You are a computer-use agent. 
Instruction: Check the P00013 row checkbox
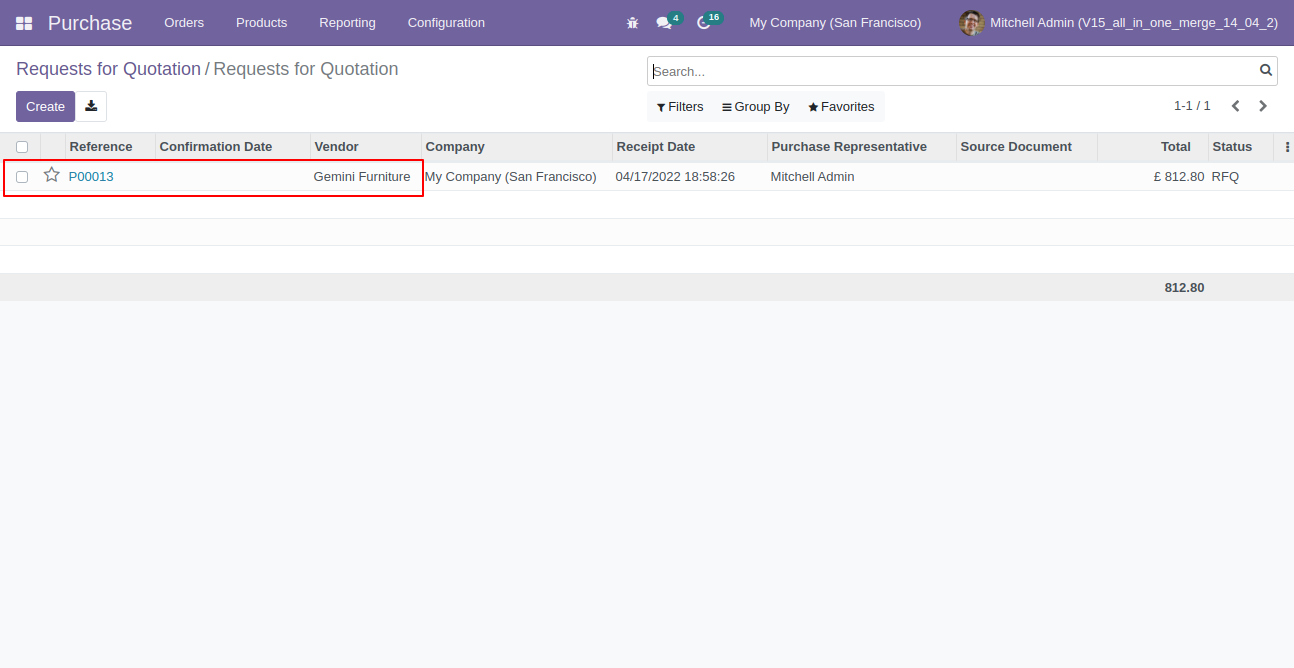(22, 177)
